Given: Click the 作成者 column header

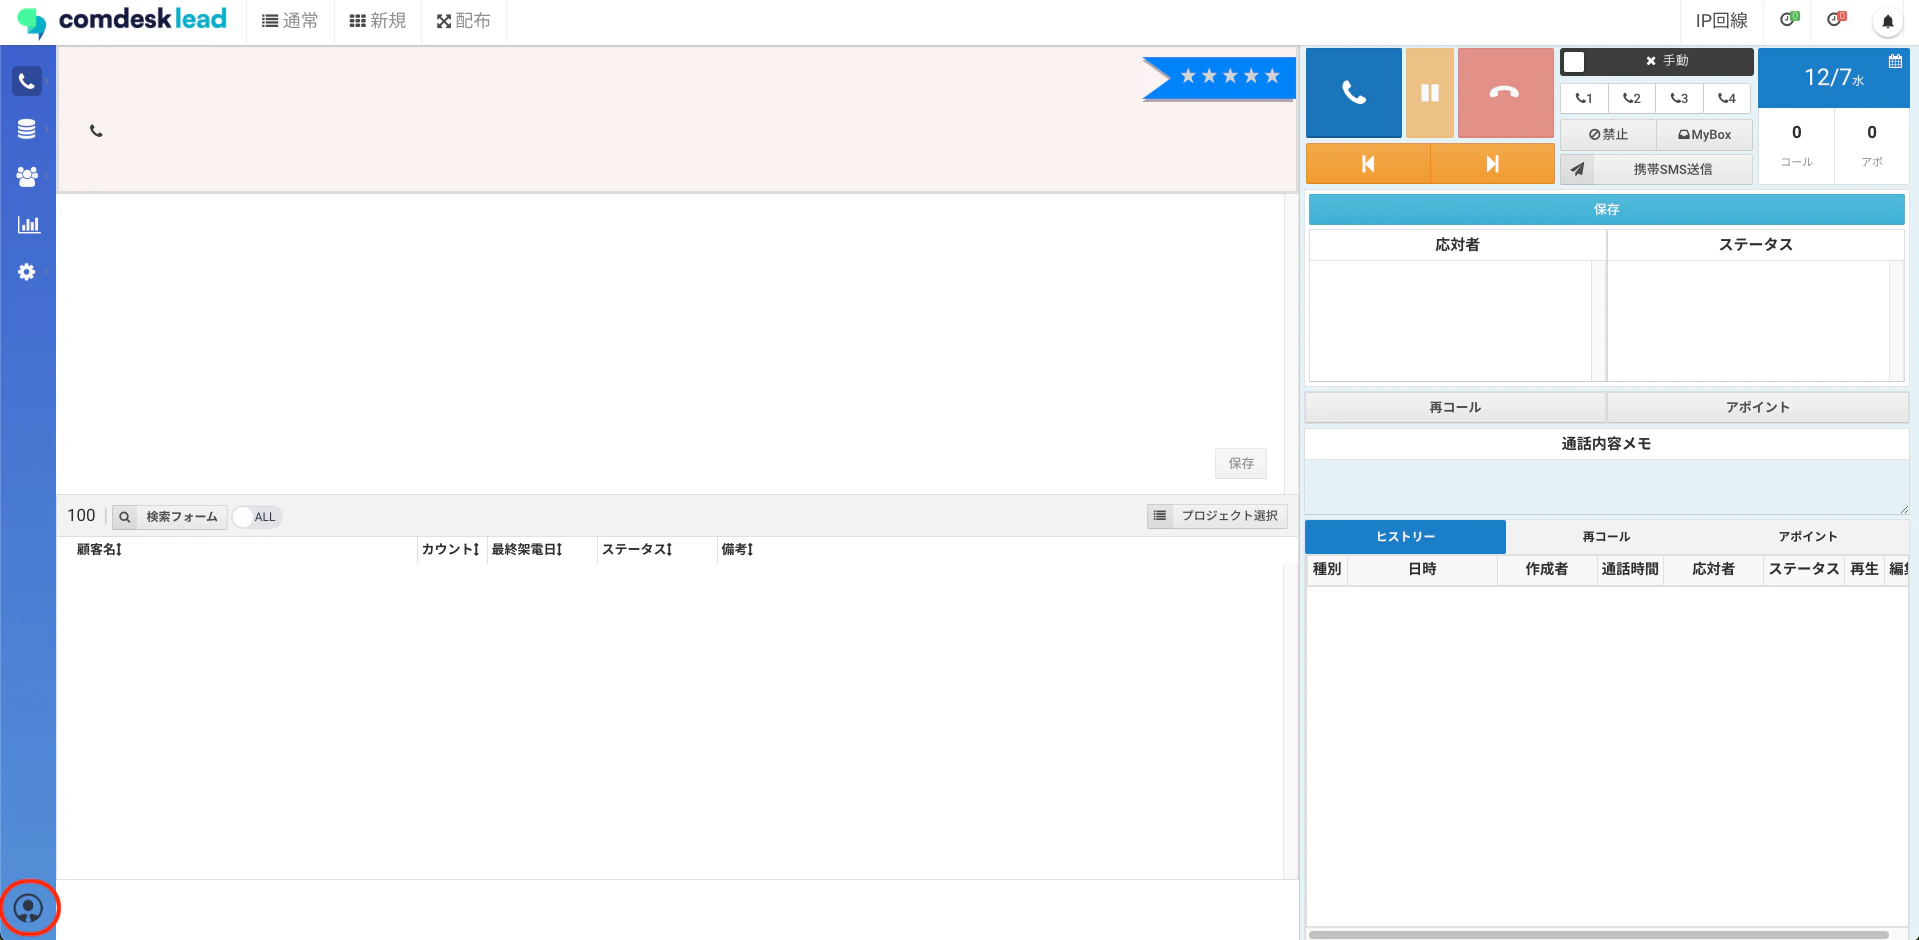Looking at the screenshot, I should pyautogui.click(x=1546, y=569).
